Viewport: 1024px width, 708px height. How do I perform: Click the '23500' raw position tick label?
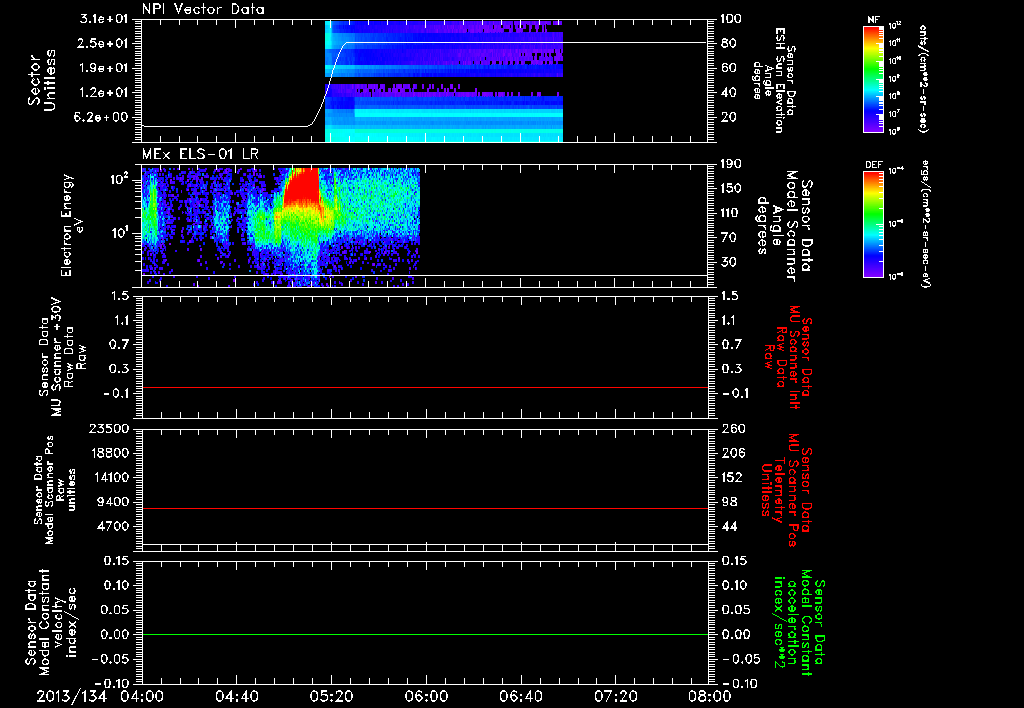pyautogui.click(x=110, y=428)
